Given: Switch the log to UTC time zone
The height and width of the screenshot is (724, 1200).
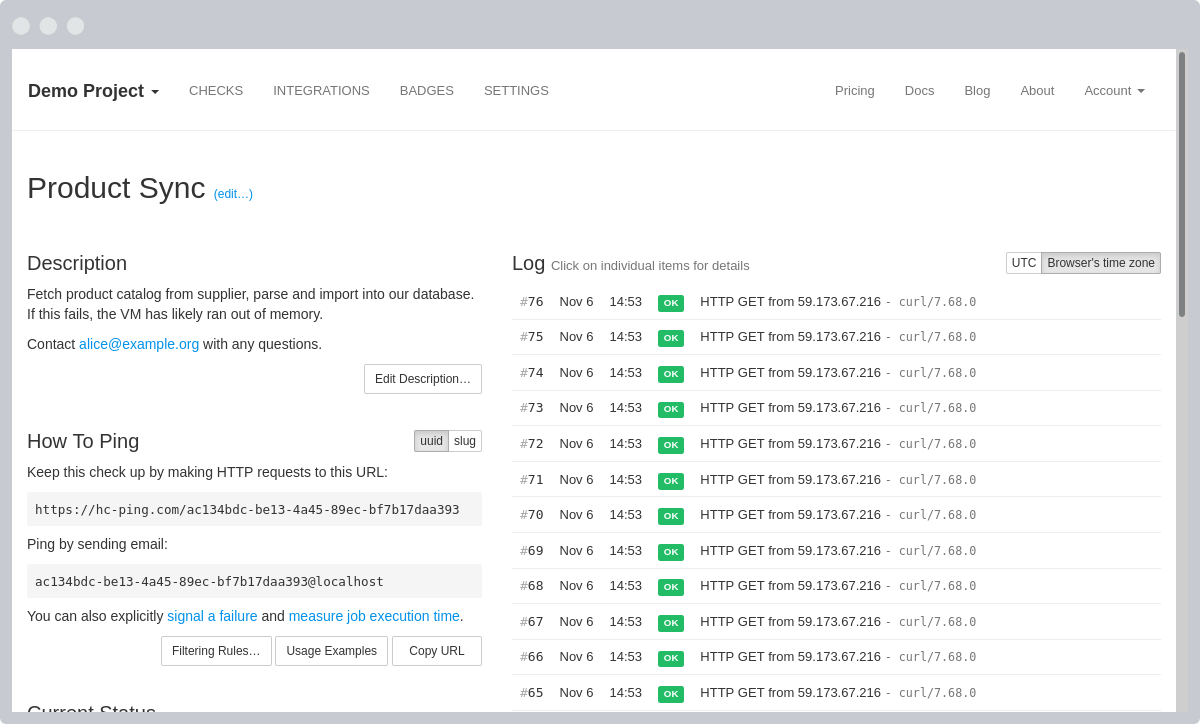Looking at the screenshot, I should pyautogui.click(x=1023, y=262).
